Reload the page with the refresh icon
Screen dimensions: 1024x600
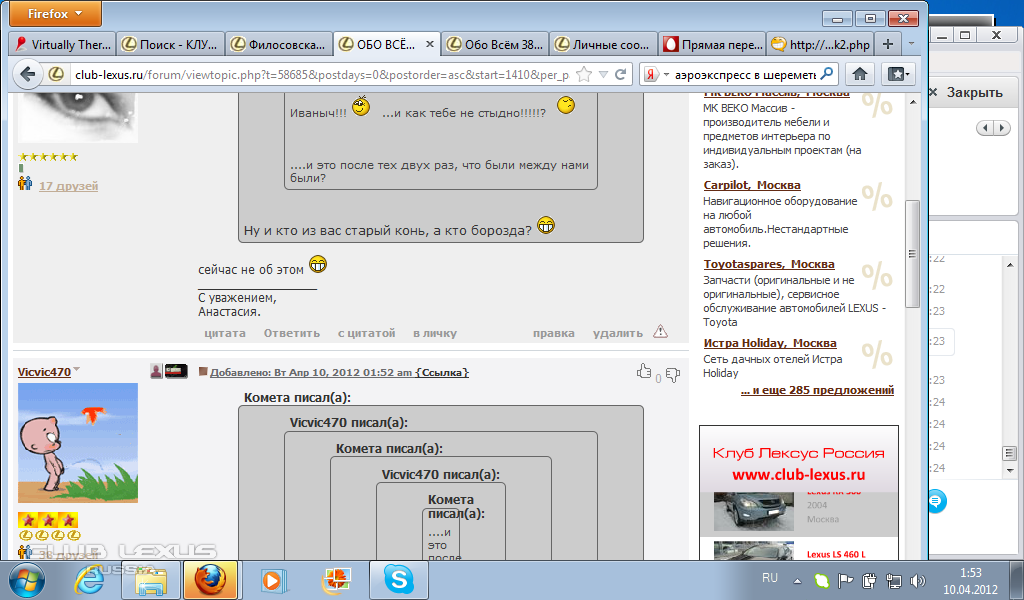[x=621, y=74]
